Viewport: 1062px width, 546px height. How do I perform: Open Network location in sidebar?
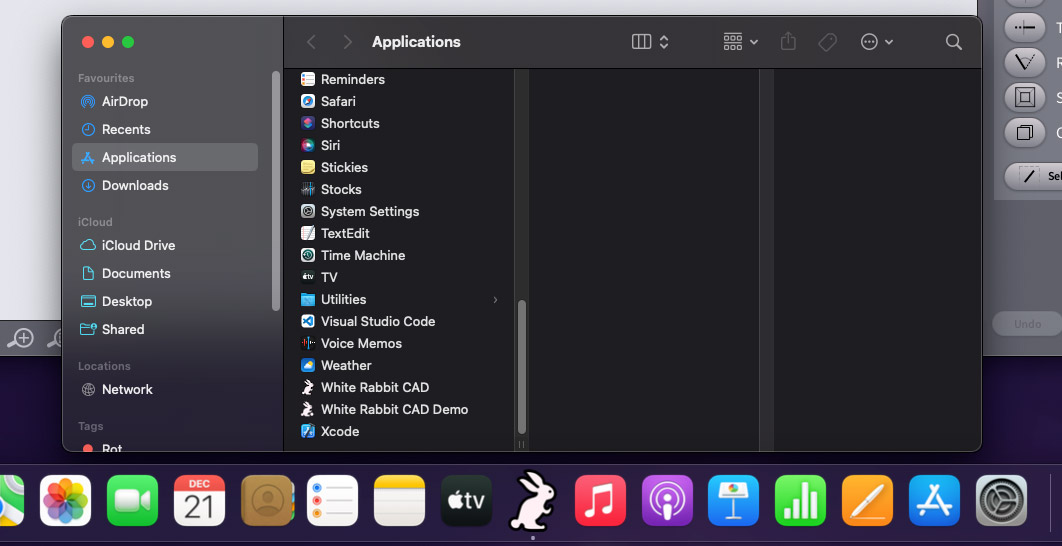point(165,390)
